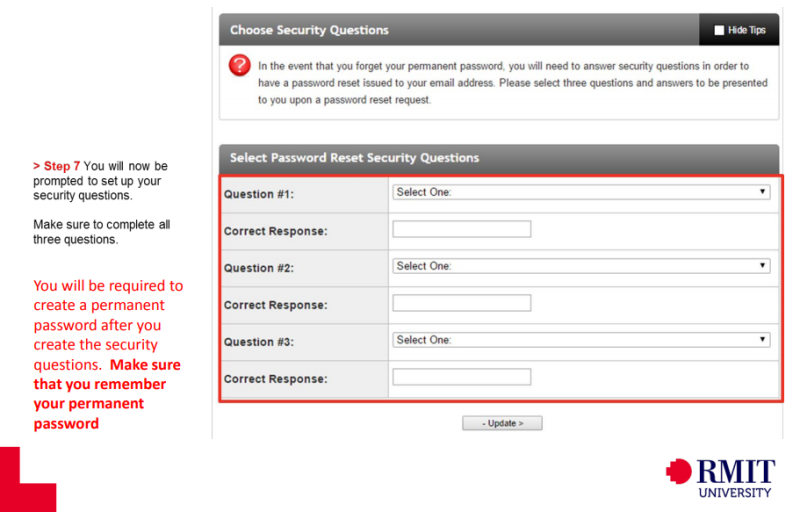Click the red question mark help icon
Image resolution: width=800 pixels, height=512 pixels.
(x=240, y=66)
